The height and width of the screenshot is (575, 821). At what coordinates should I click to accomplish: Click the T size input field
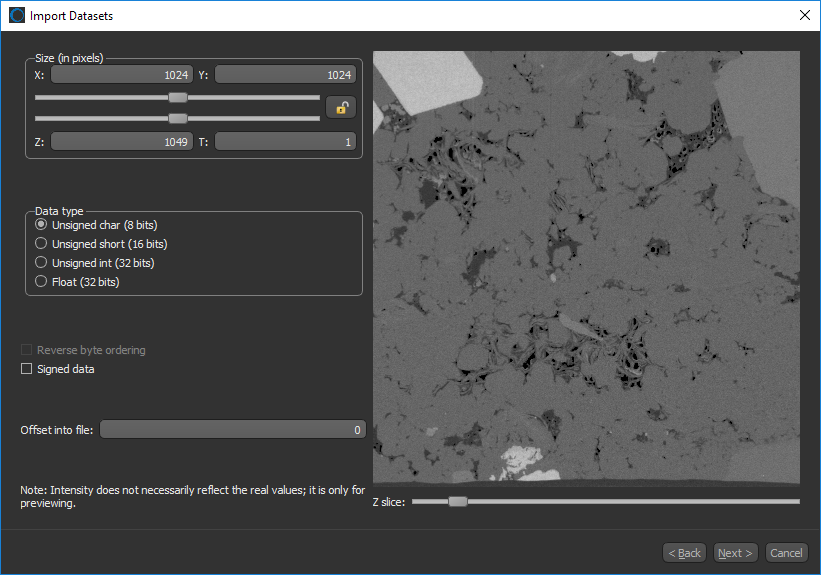coord(284,142)
